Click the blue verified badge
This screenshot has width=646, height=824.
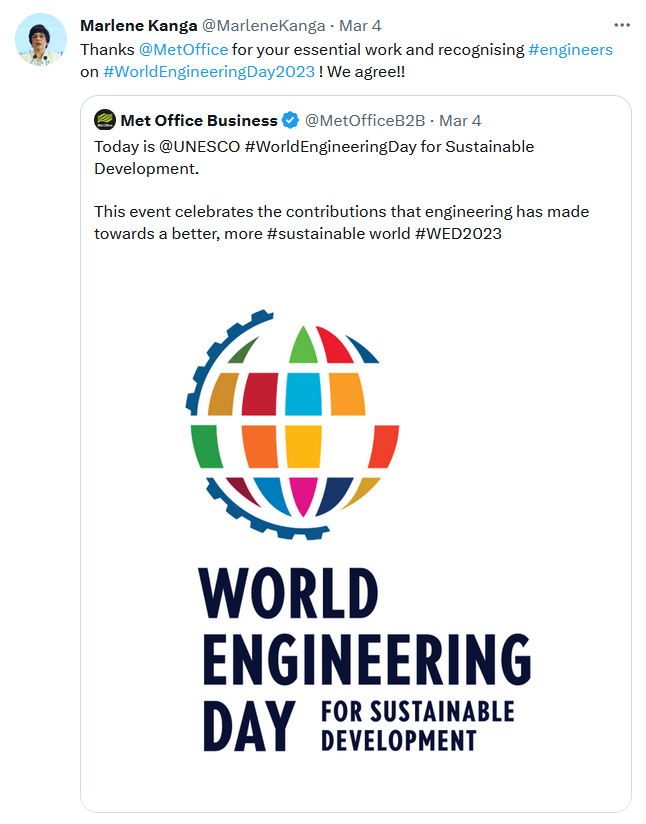290,121
